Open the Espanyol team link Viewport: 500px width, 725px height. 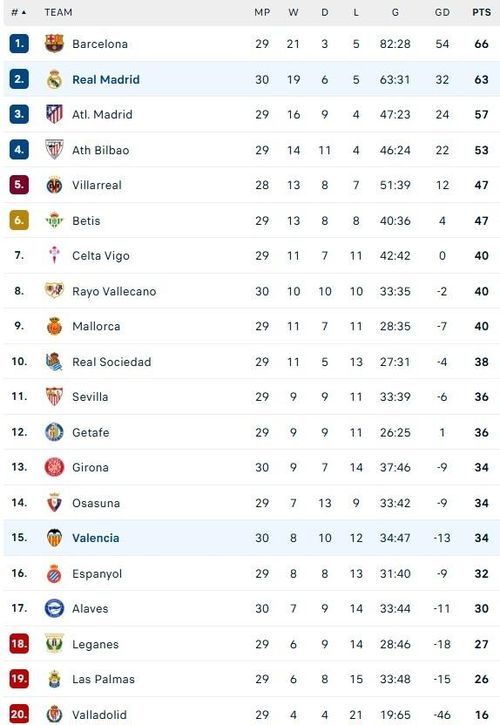(x=97, y=573)
